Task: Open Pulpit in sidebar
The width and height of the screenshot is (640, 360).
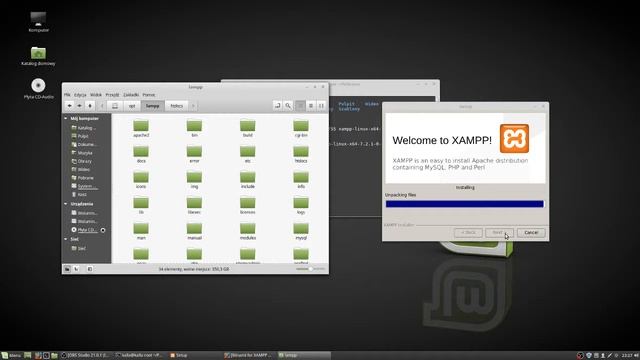Action: [x=80, y=136]
